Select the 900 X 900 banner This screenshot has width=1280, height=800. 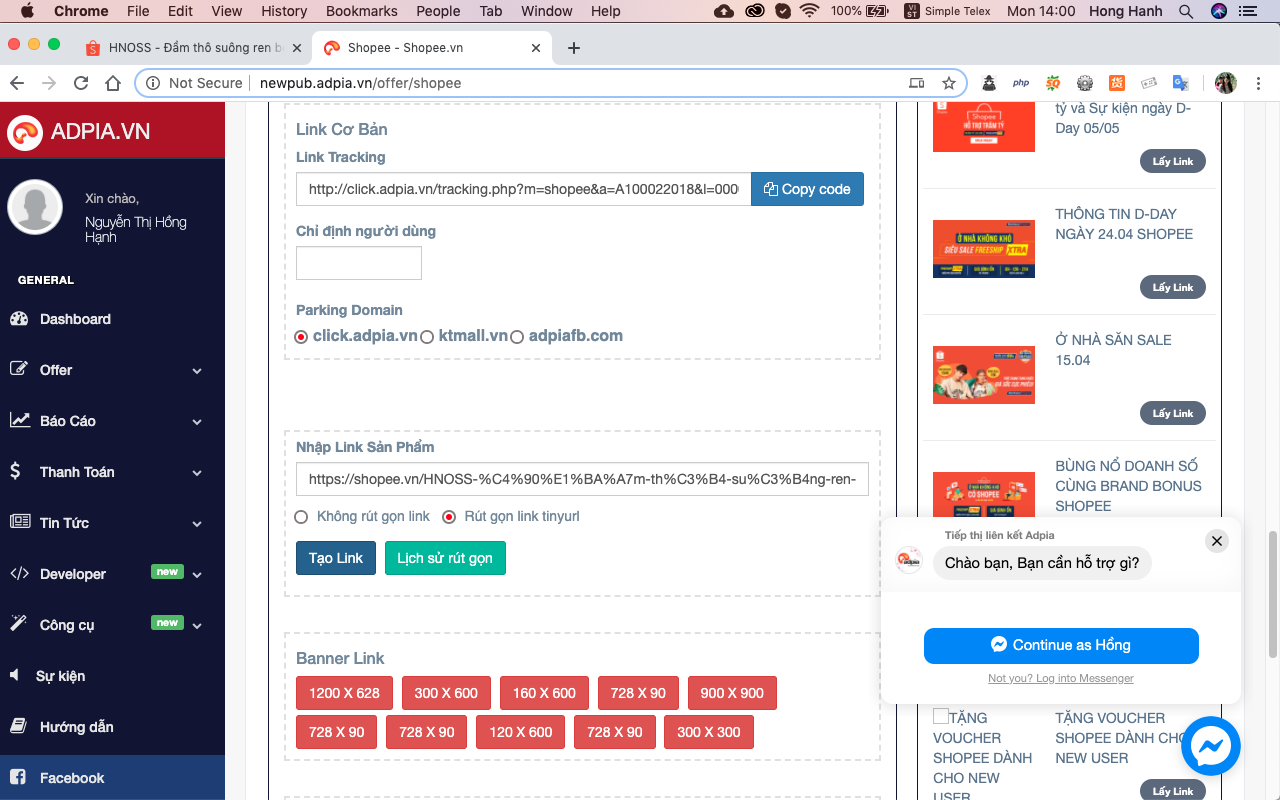pos(732,693)
